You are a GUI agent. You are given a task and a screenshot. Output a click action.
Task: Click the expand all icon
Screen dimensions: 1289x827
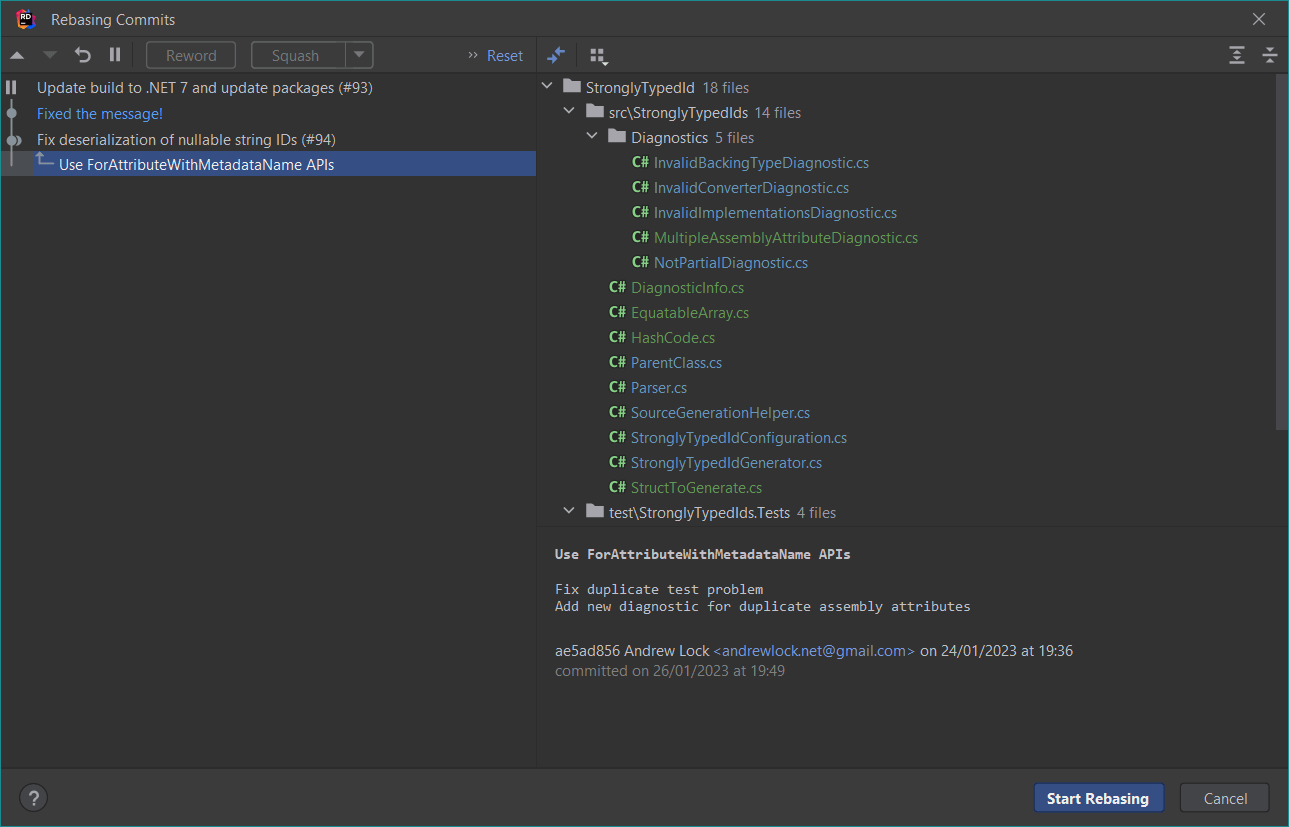(x=1237, y=56)
